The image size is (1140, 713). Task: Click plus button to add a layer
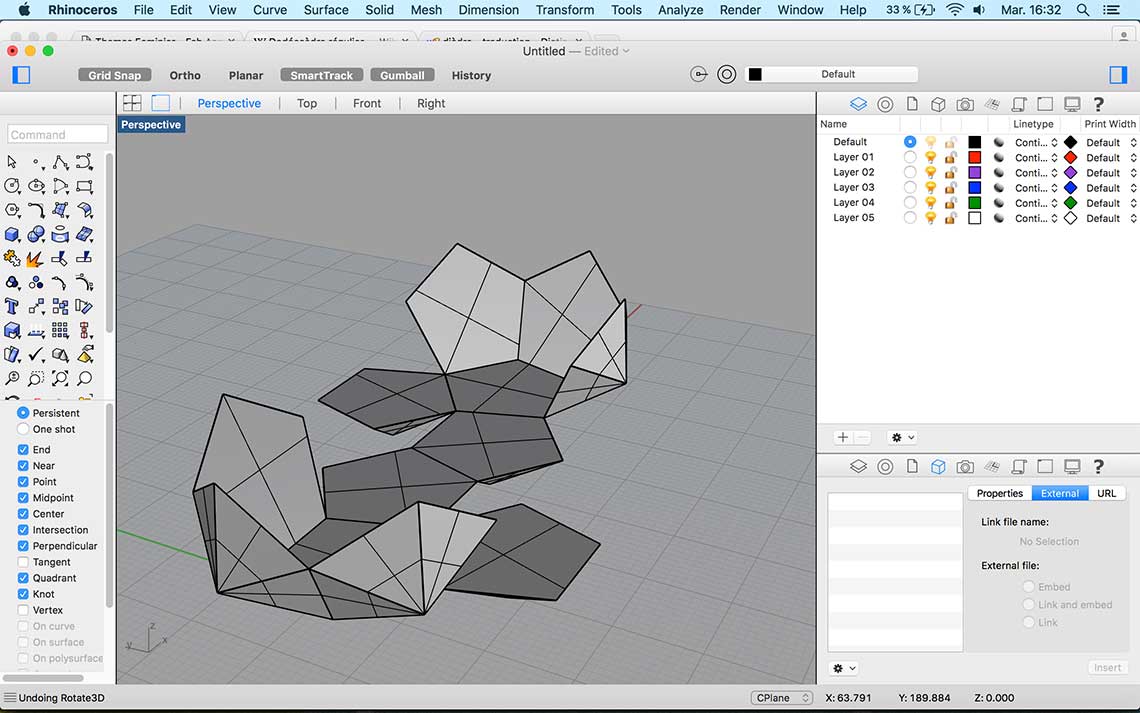(x=843, y=438)
